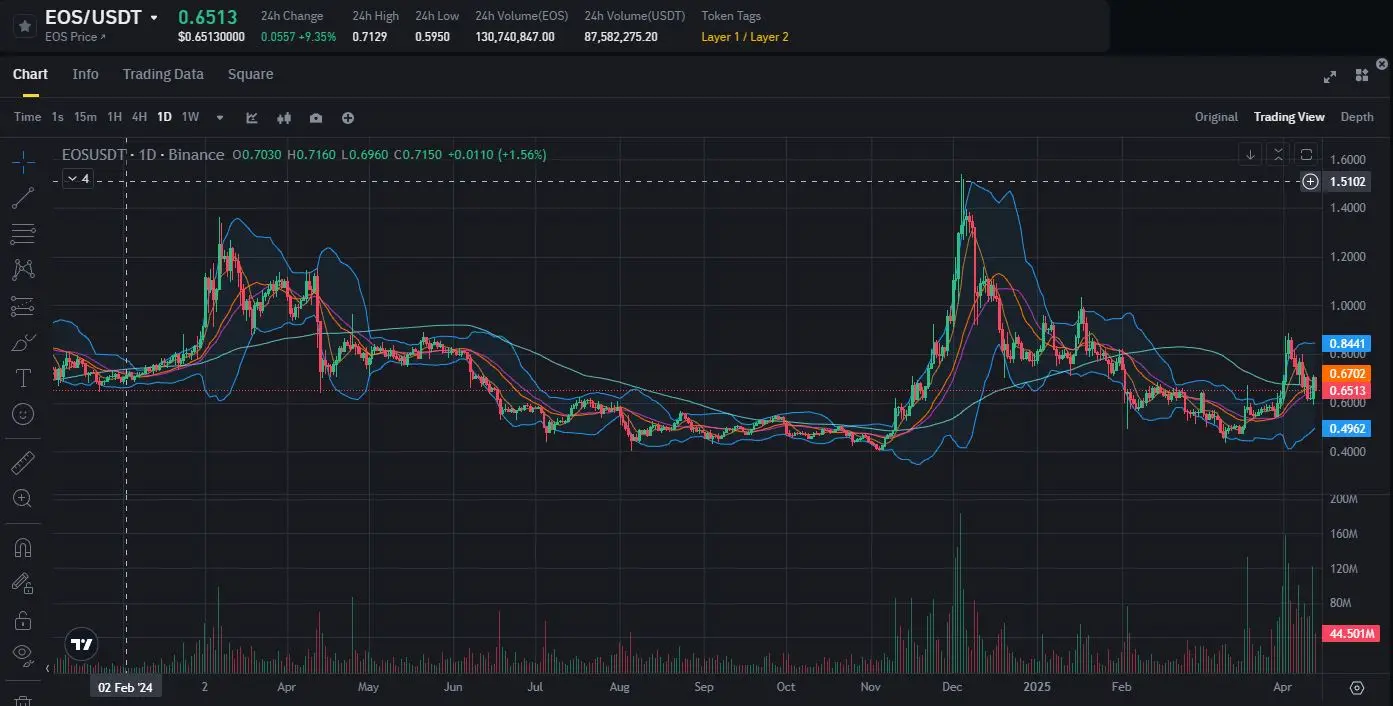Click the Layer 1 / Layer 2 tag
Screen dimensions: 1393x706
pyautogui.click(x=745, y=37)
